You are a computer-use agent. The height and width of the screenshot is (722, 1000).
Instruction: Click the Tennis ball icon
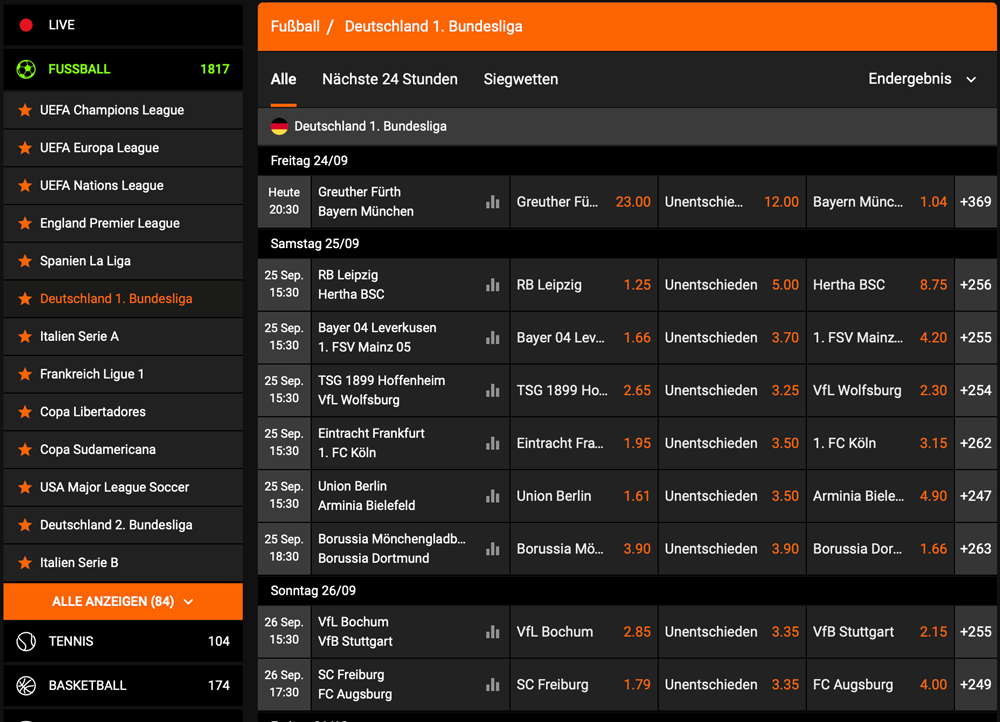click(26, 641)
